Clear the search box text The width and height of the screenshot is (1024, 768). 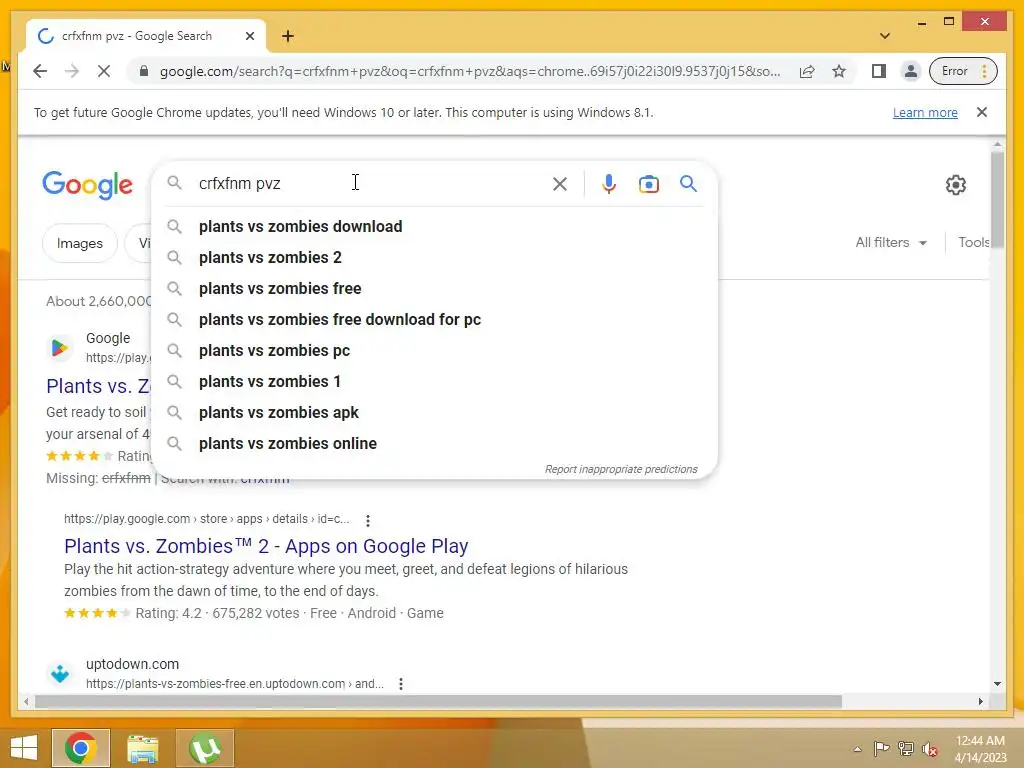[560, 184]
